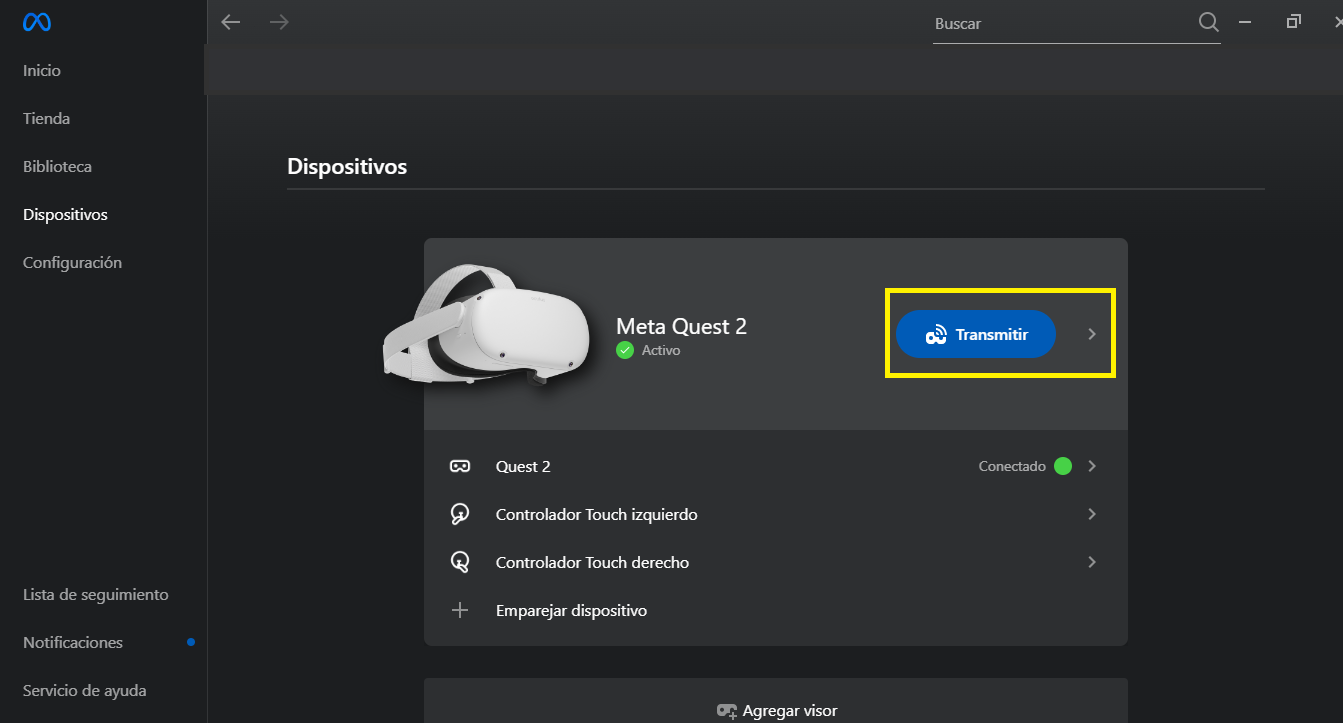
Task: Click the green Activo checkmark icon
Action: (625, 350)
